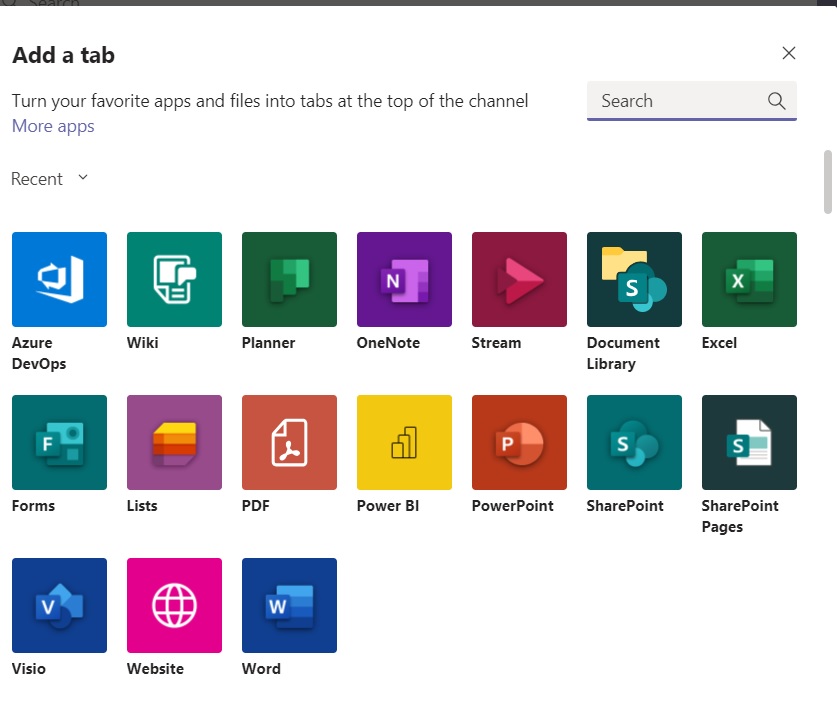
Task: Click the app Search input field
Action: [x=680, y=101]
